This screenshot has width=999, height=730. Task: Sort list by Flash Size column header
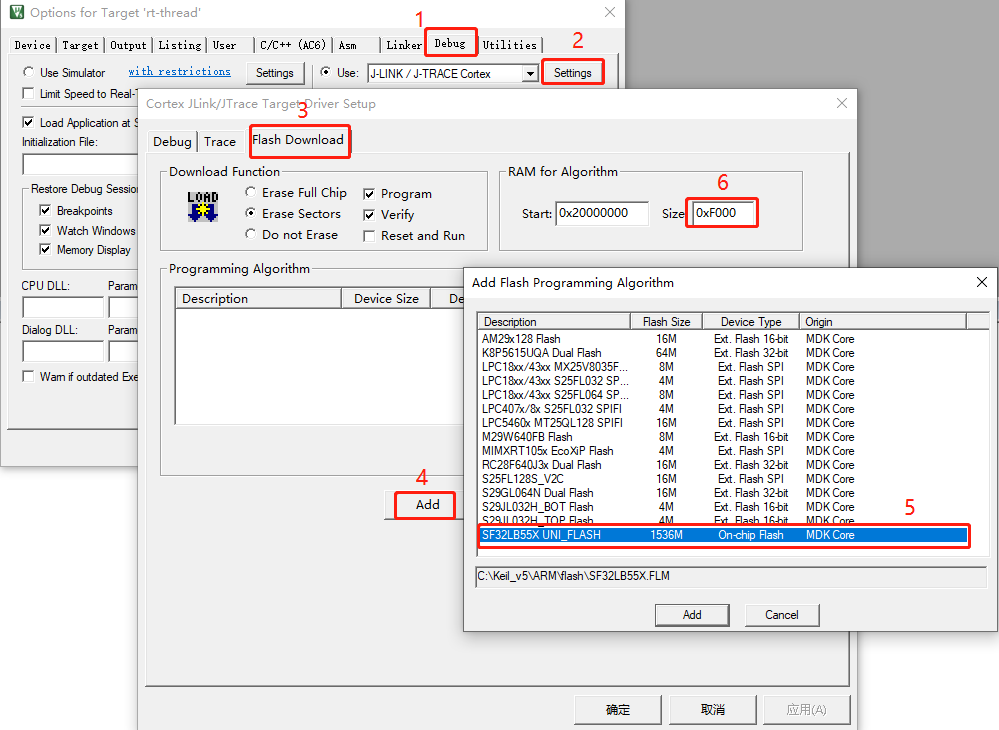(666, 322)
